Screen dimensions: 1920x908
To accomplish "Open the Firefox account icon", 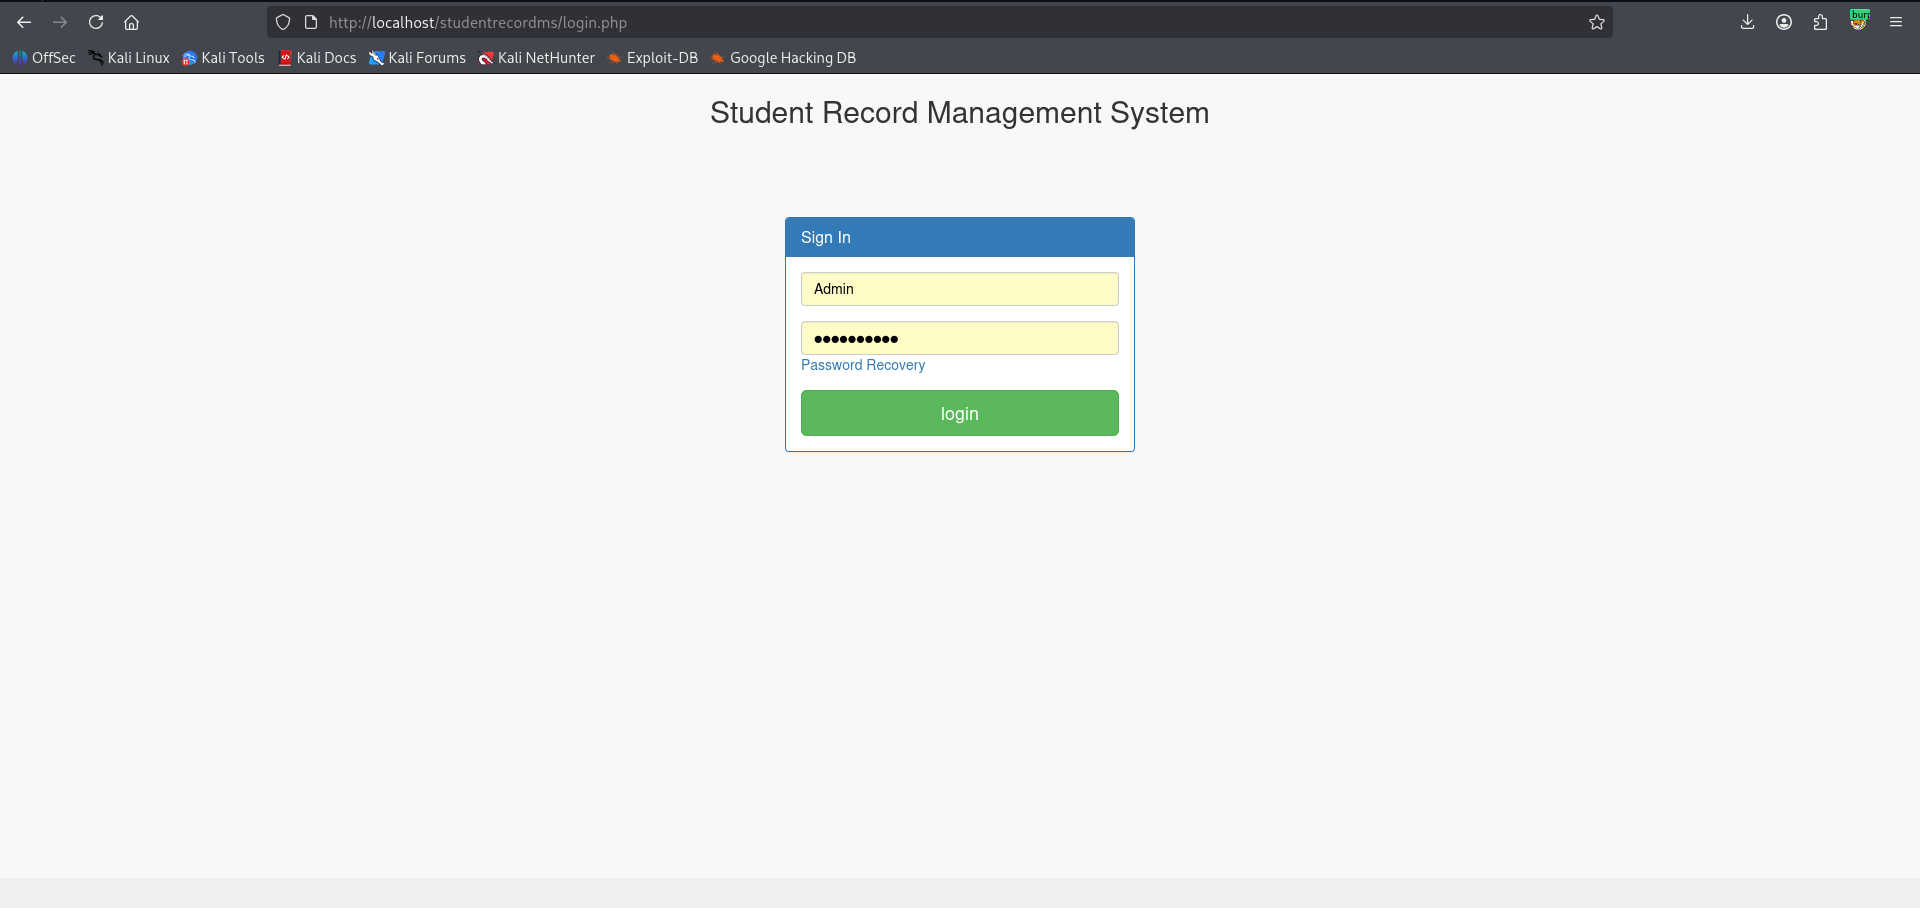I will coord(1784,22).
